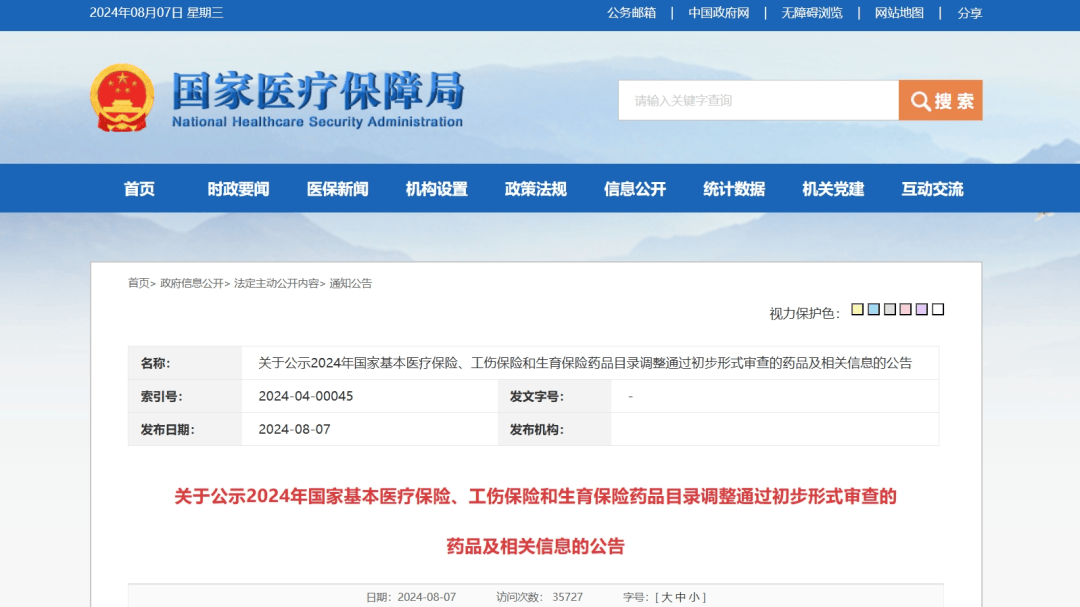This screenshot has height=607, width=1080.
Task: Click 首页 in the breadcrumb
Action: (x=138, y=283)
